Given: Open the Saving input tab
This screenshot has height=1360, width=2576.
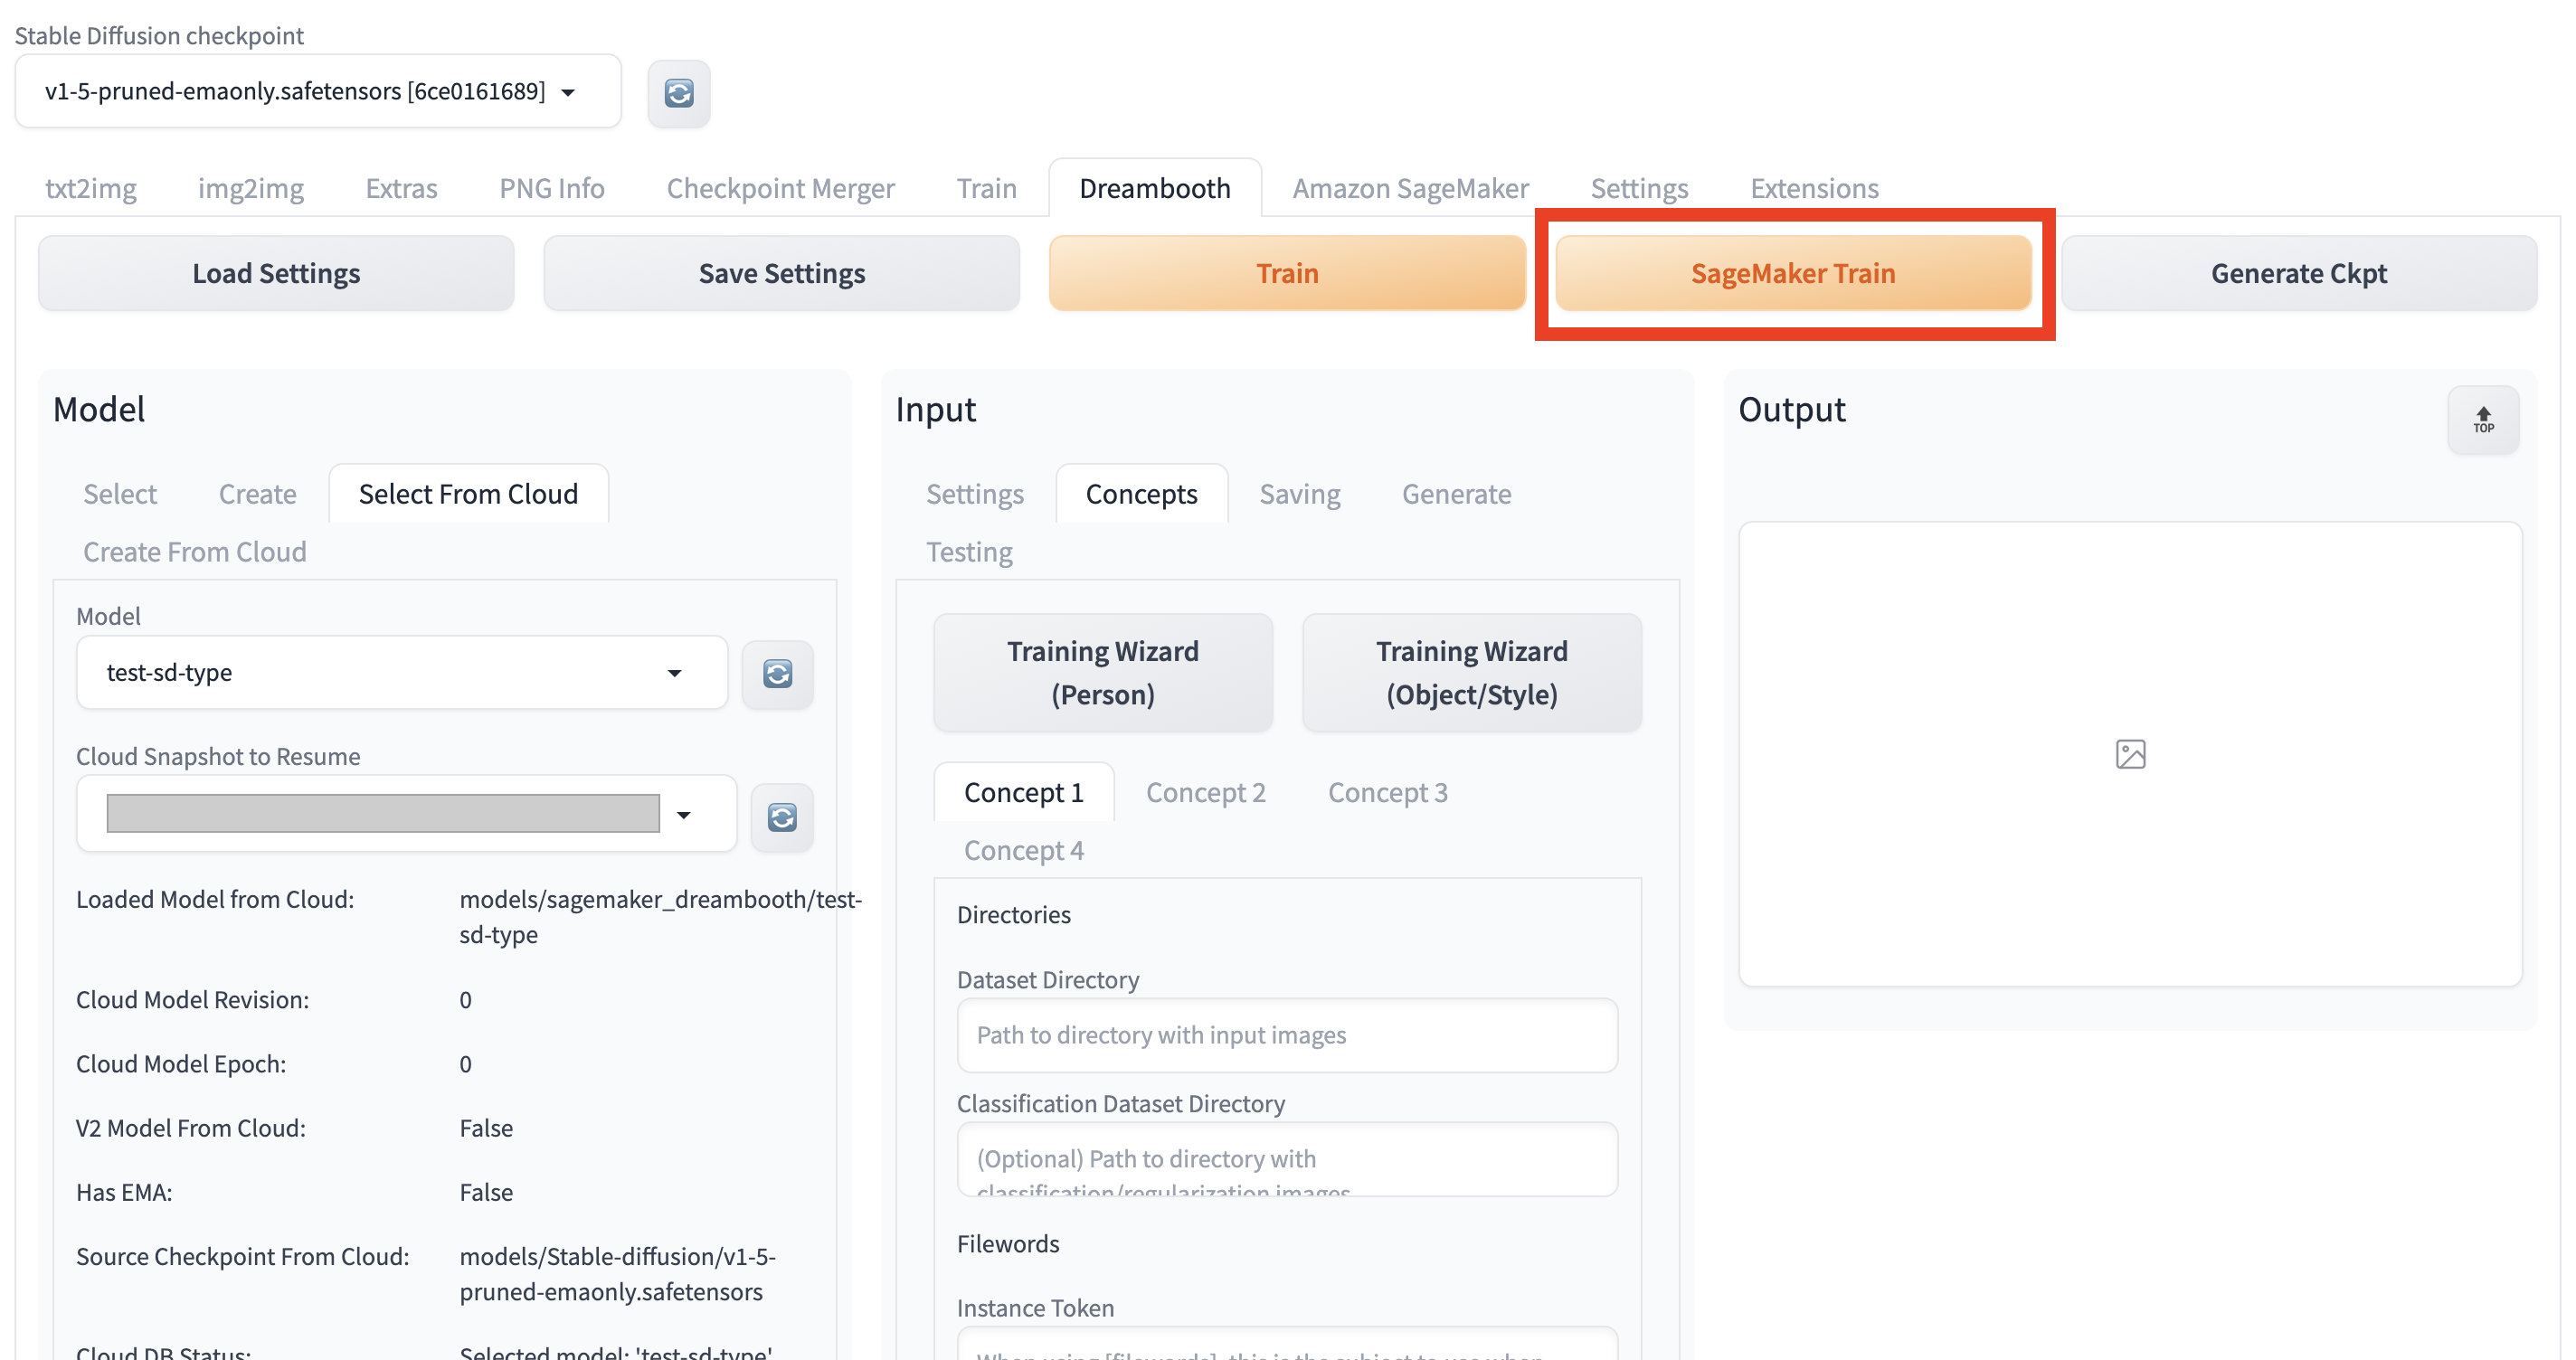Looking at the screenshot, I should tap(1299, 494).
